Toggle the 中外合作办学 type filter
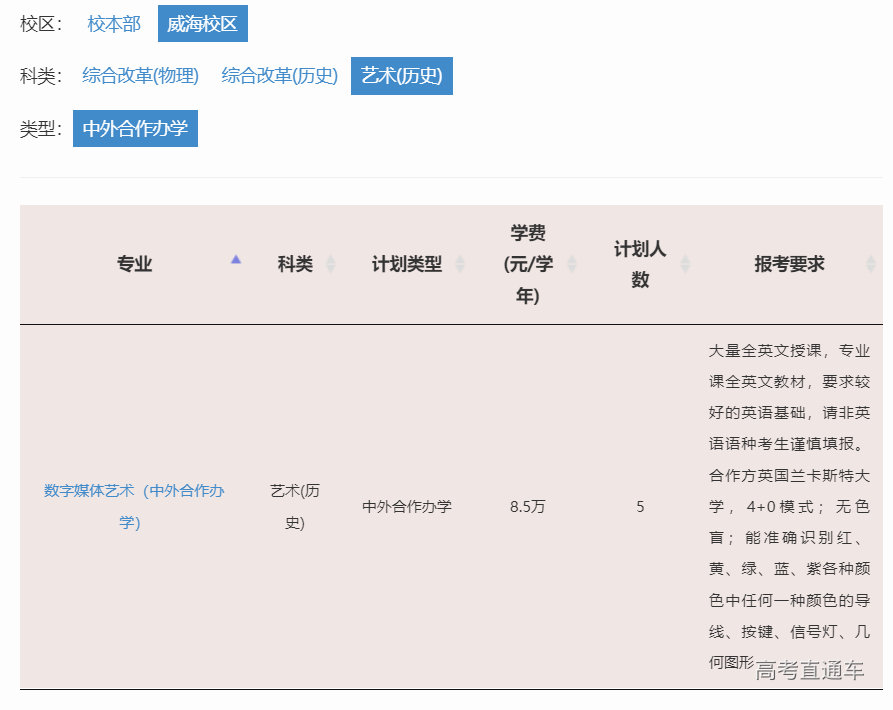The width and height of the screenshot is (893, 710). [x=135, y=128]
